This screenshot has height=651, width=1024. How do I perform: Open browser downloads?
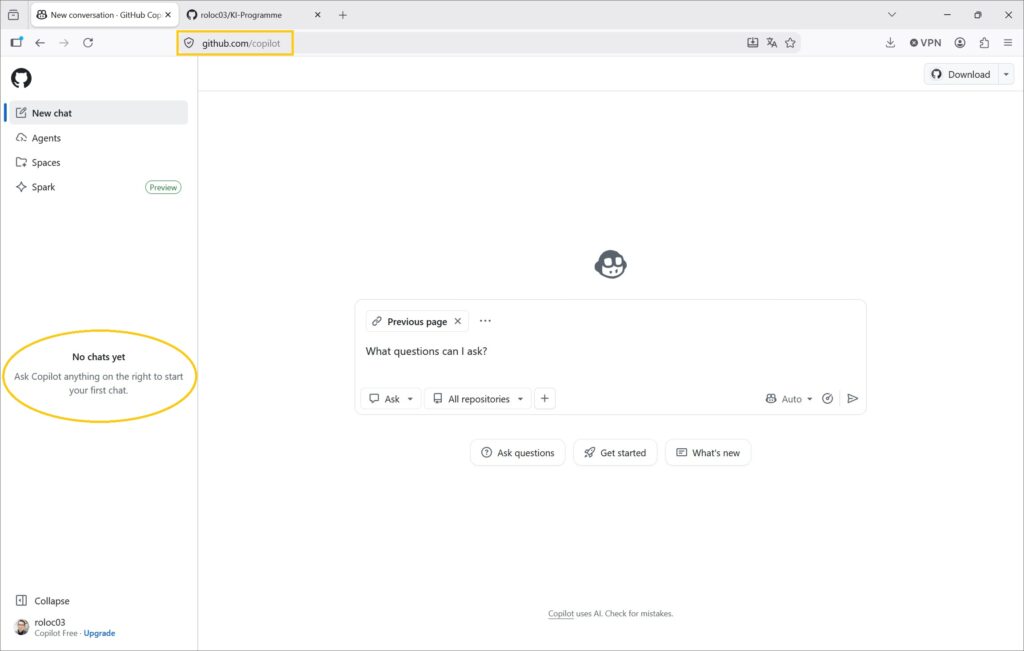click(x=890, y=42)
